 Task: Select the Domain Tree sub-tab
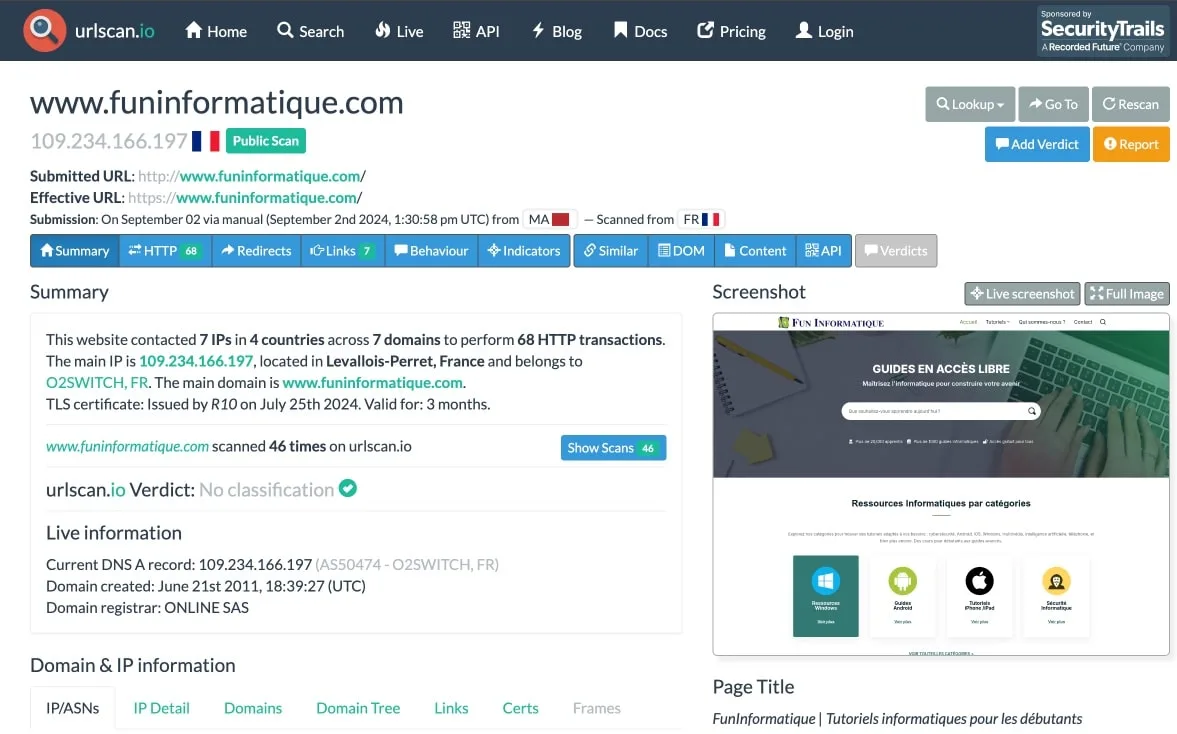click(x=358, y=708)
